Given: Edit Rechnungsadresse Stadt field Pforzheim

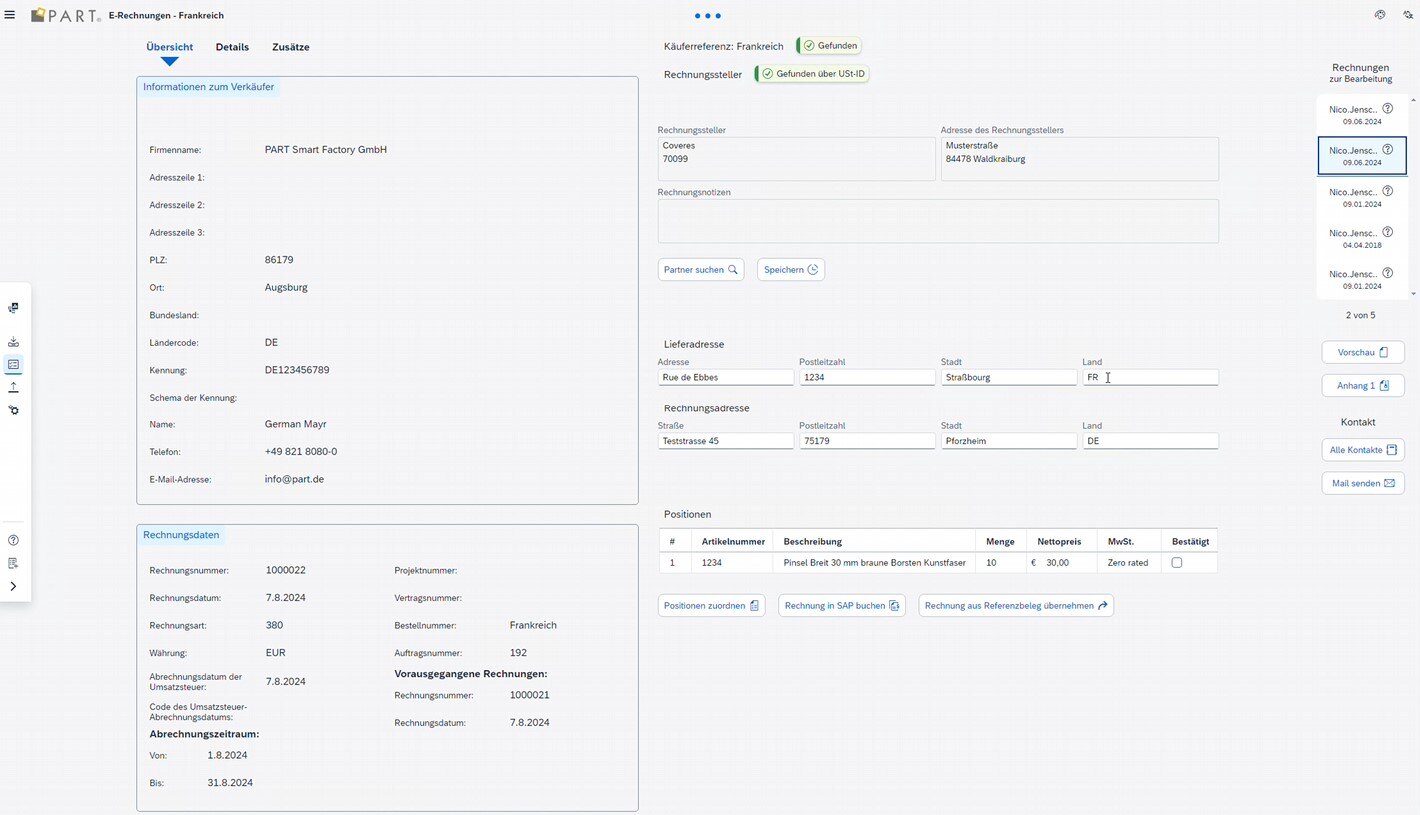Looking at the screenshot, I should click(x=1009, y=441).
